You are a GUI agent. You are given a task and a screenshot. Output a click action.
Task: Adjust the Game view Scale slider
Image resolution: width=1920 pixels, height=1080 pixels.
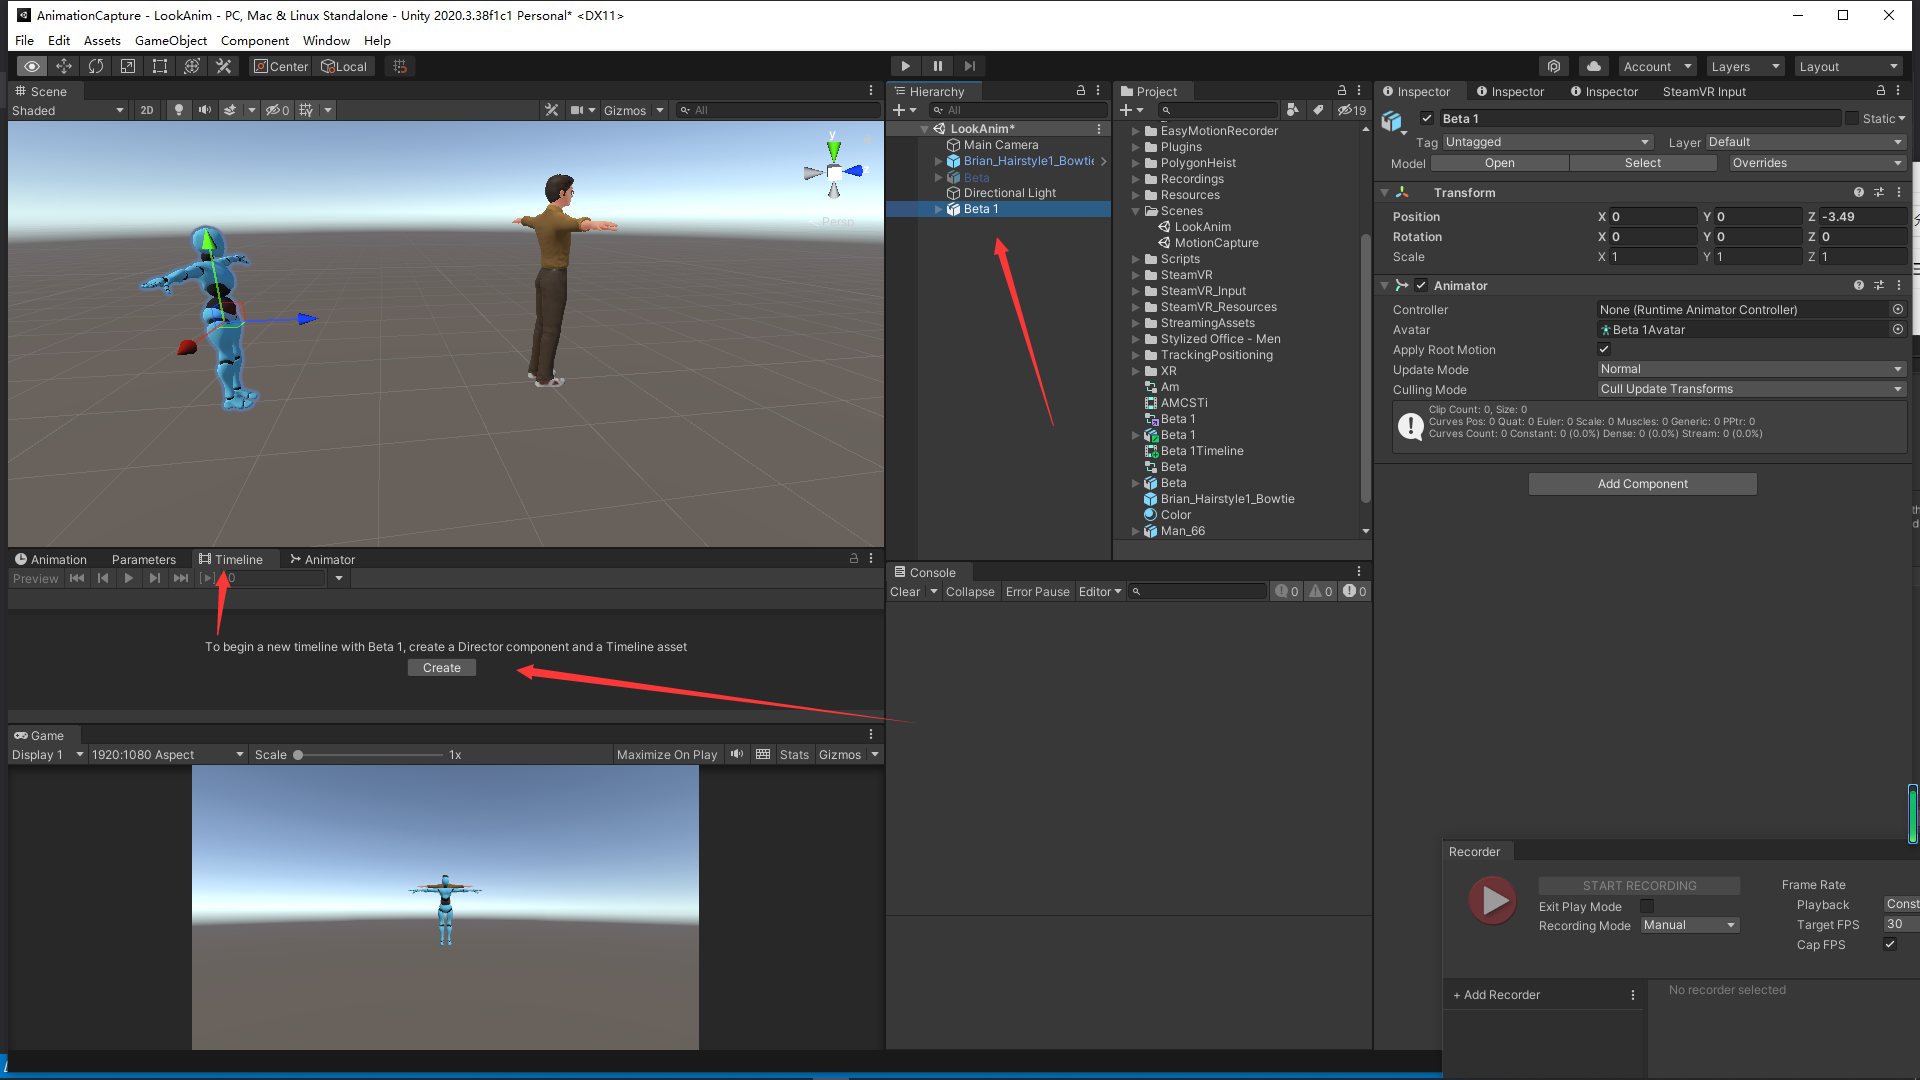tap(298, 755)
